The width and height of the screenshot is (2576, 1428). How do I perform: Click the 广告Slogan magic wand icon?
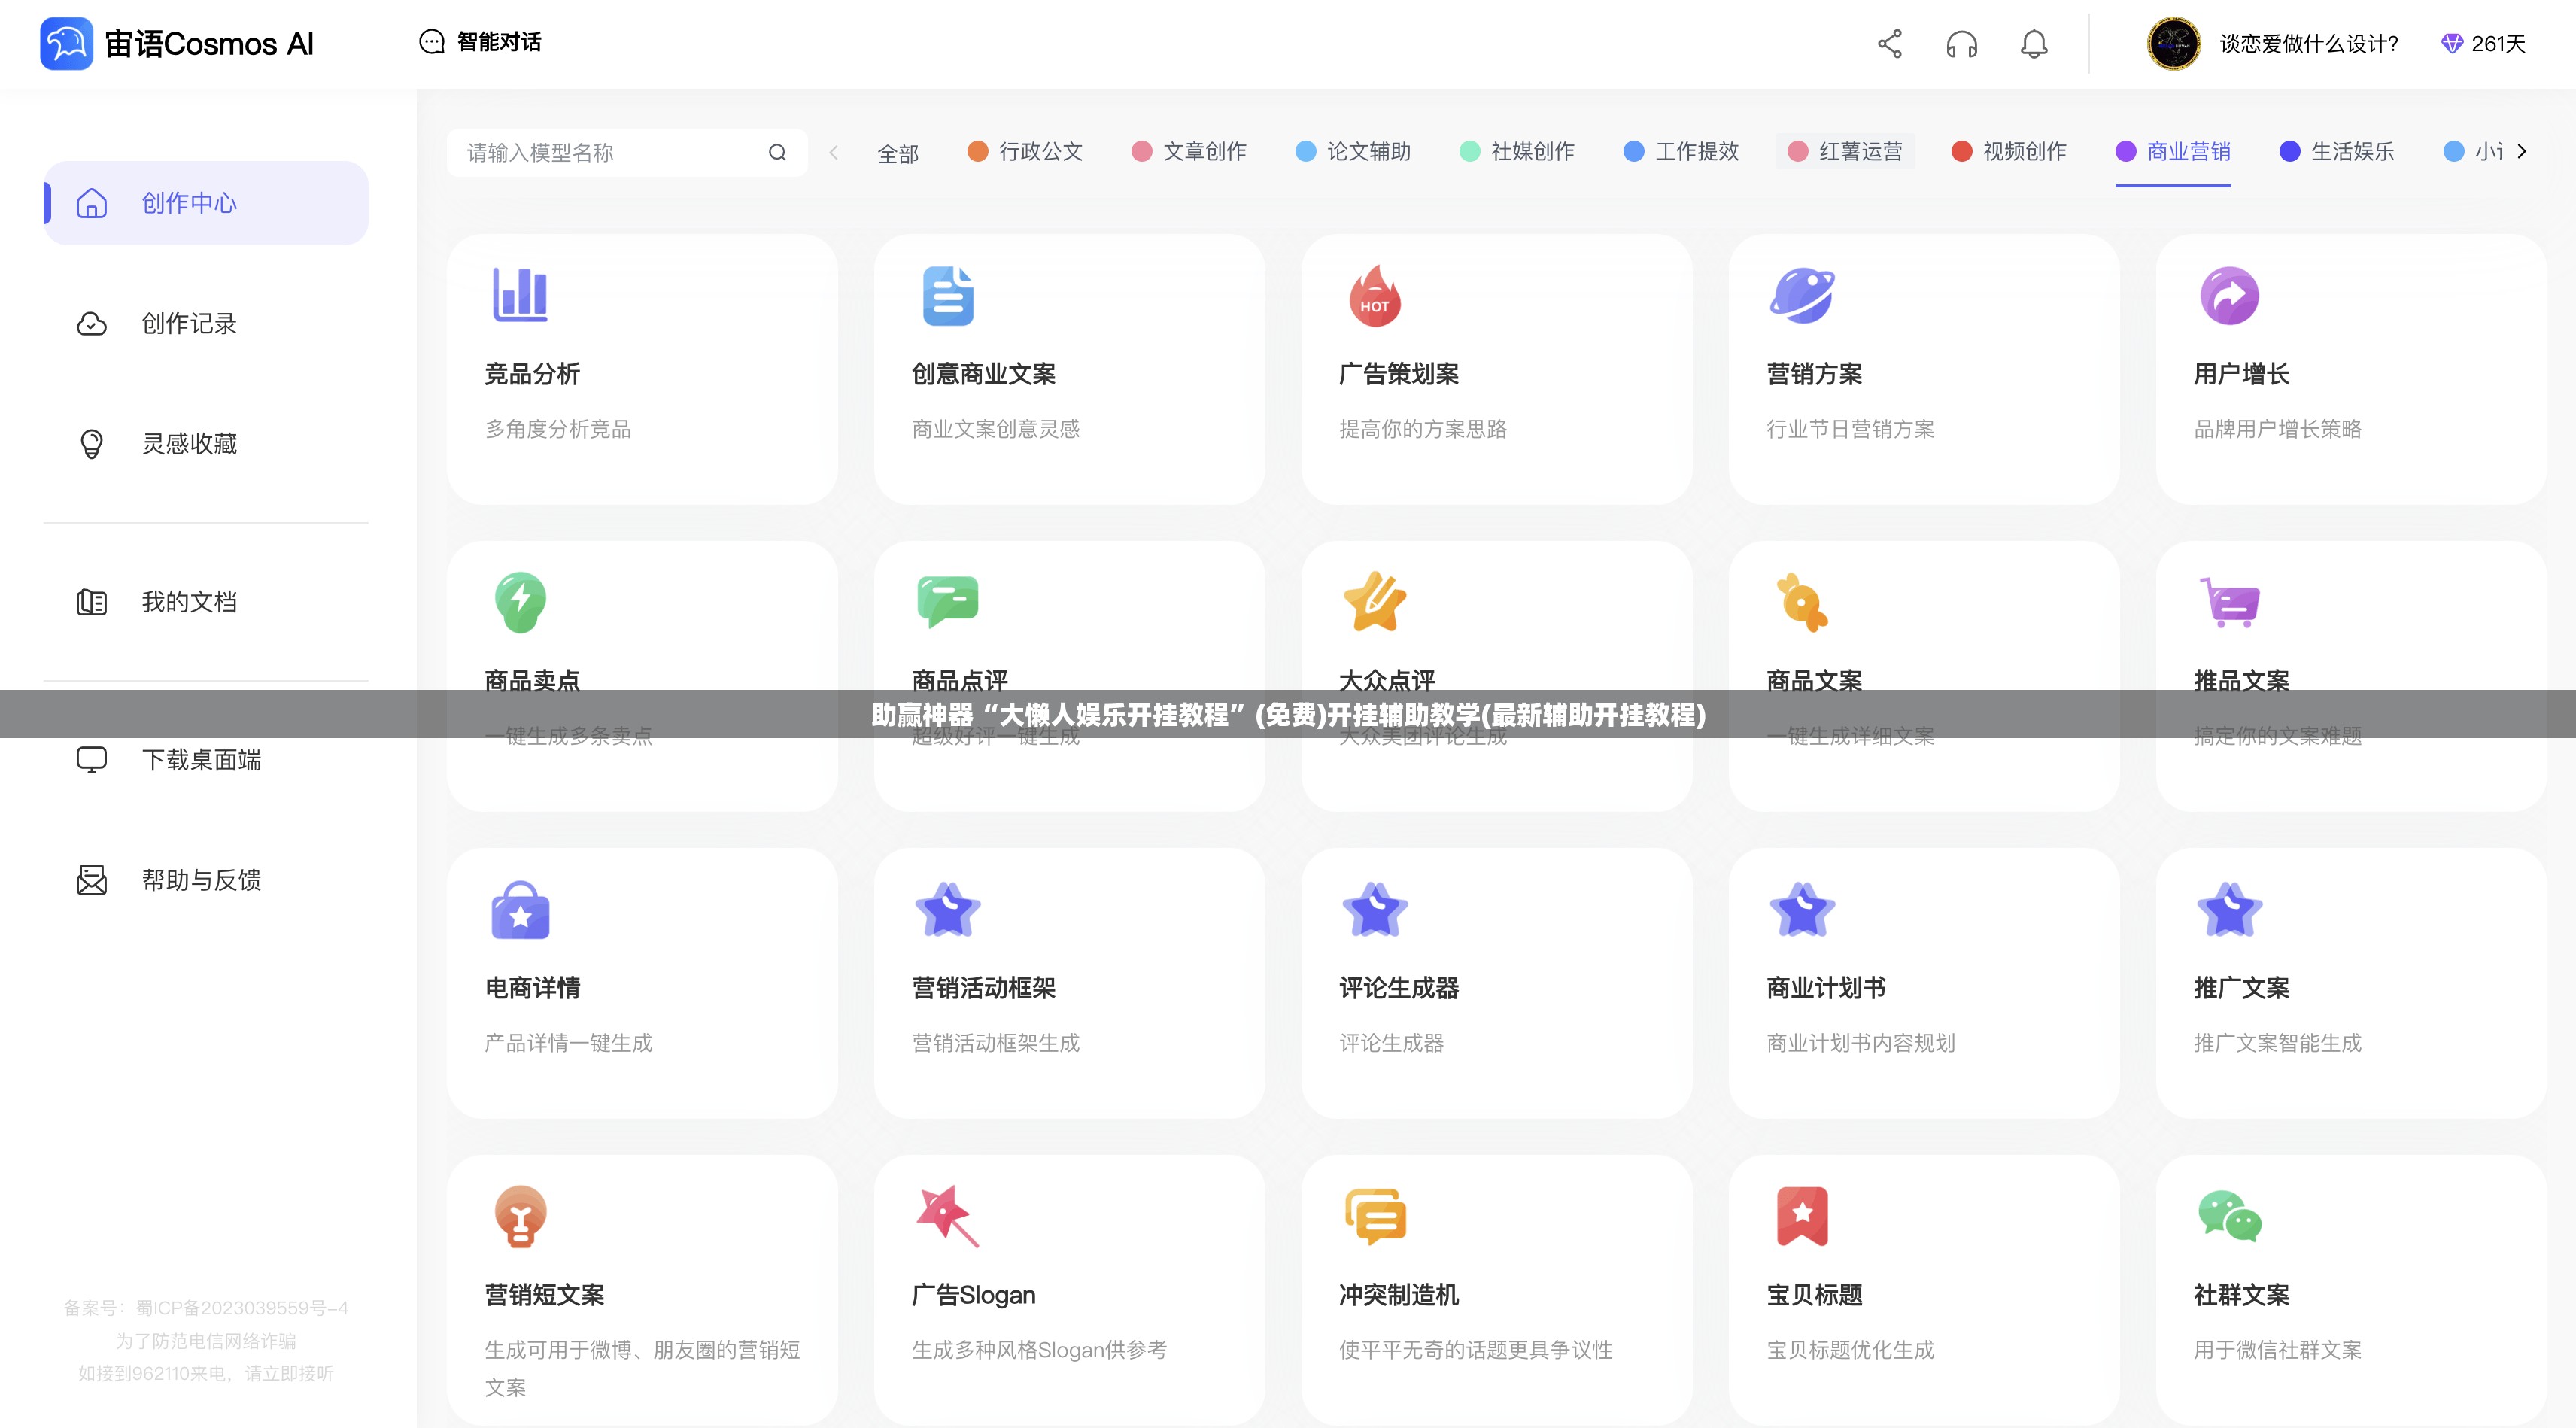point(948,1216)
